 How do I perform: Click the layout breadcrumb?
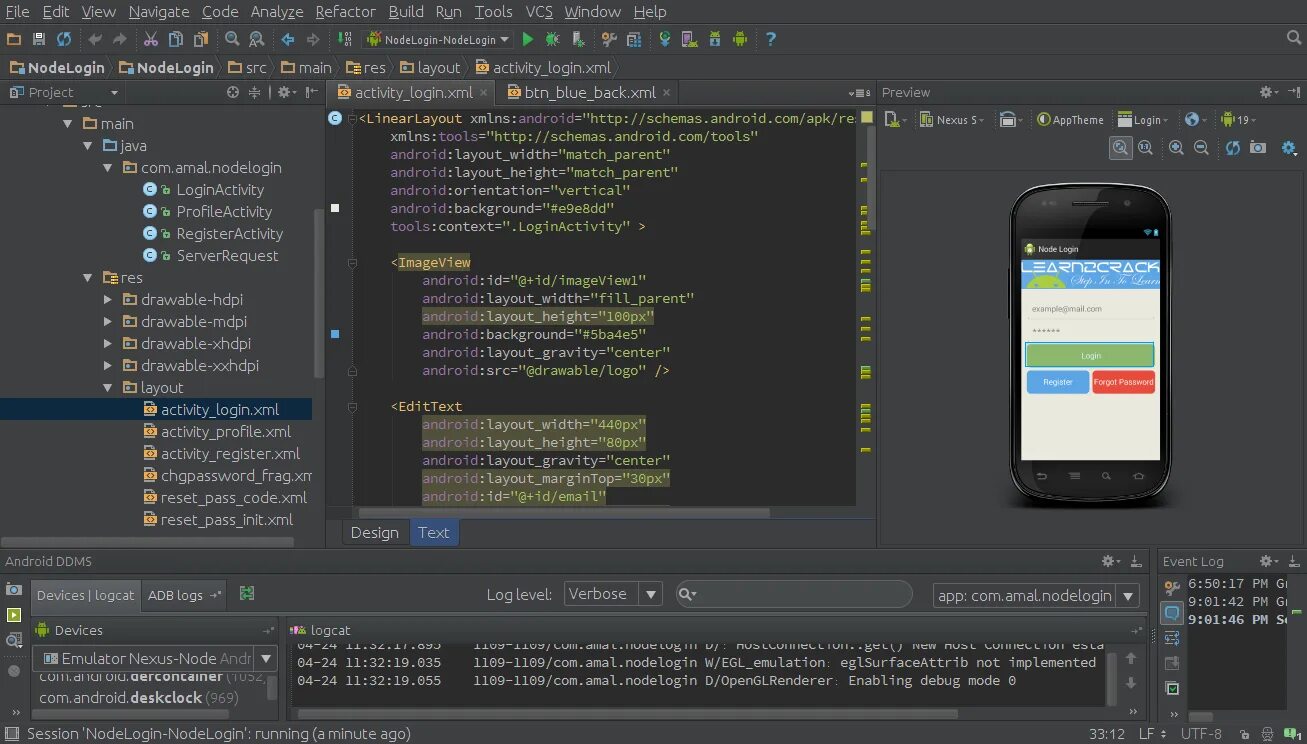pos(430,68)
